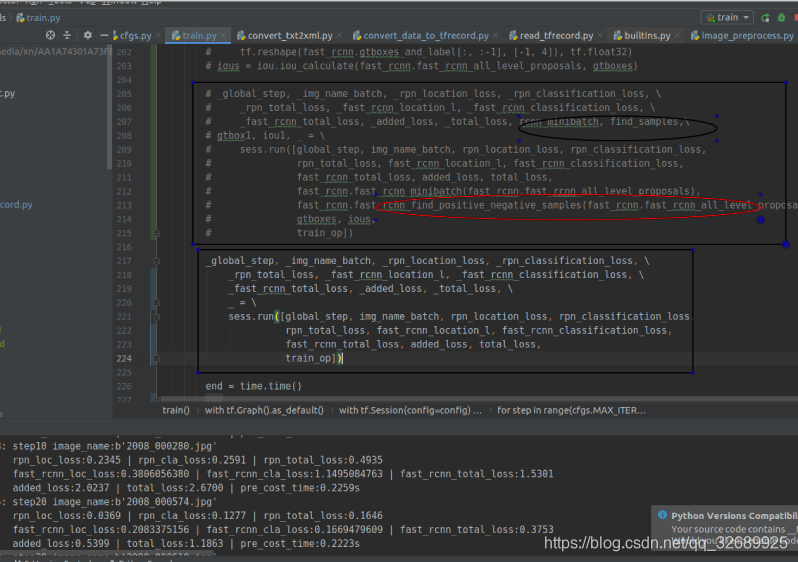Screen dimensions: 798x562
Task: Click the 'train_op])' code on line 224
Action: (x=314, y=358)
